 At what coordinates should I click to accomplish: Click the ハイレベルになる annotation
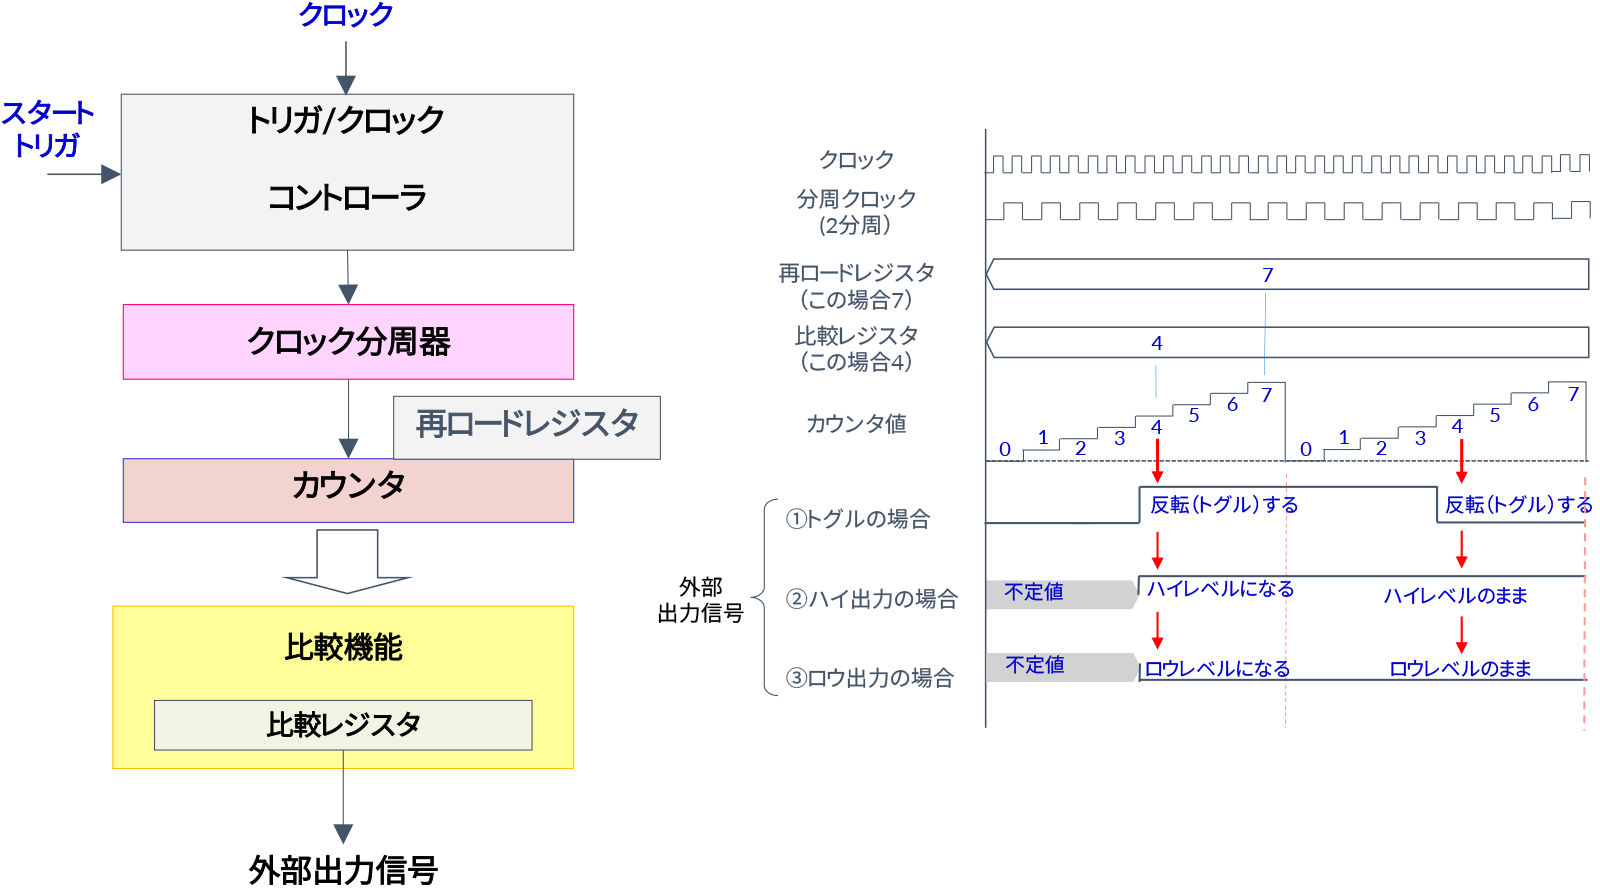1220,589
